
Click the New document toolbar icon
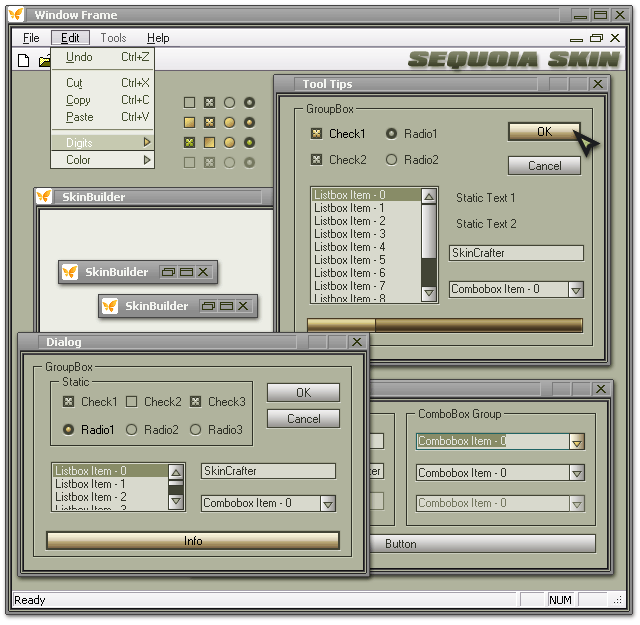(24, 60)
